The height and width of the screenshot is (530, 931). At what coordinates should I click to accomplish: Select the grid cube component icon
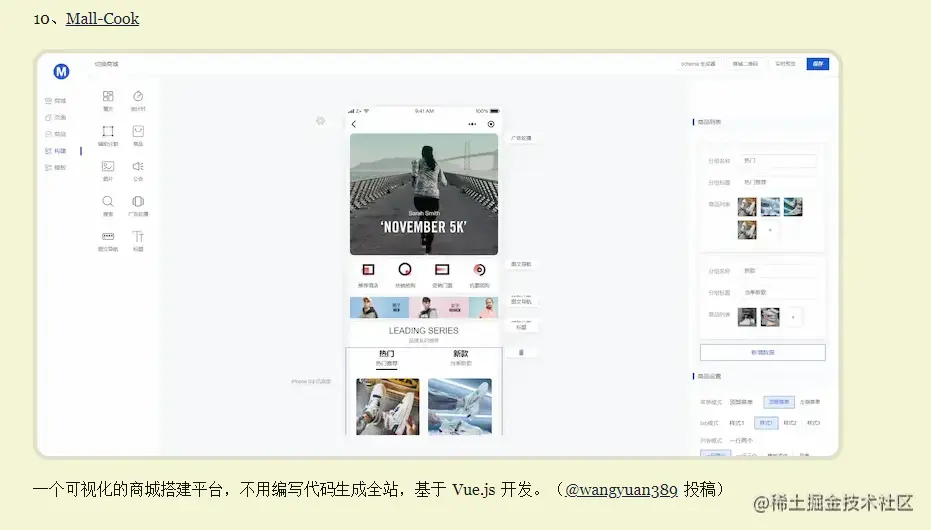pyautogui.click(x=107, y=96)
